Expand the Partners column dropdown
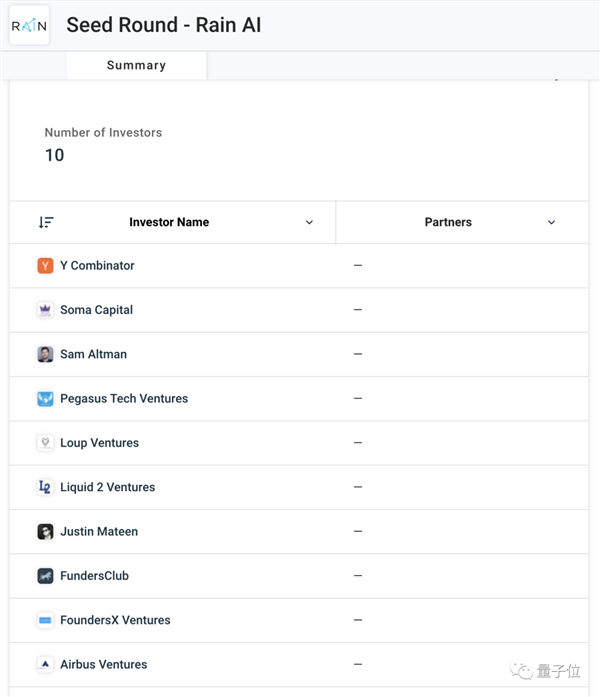Screen dimensions: 600x697 551,222
